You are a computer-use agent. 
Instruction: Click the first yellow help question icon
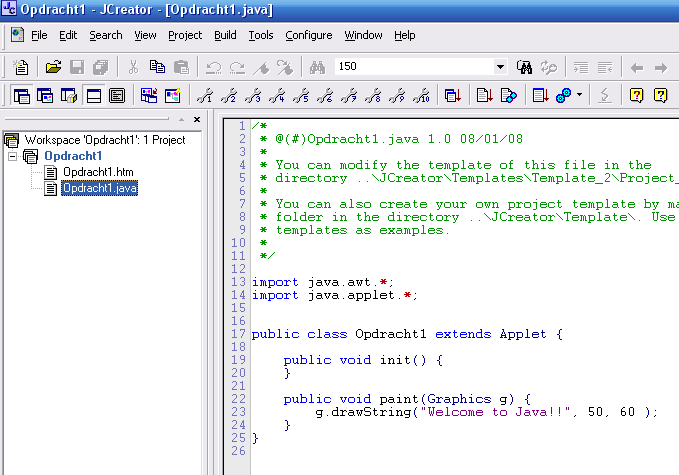pyautogui.click(x=636, y=95)
